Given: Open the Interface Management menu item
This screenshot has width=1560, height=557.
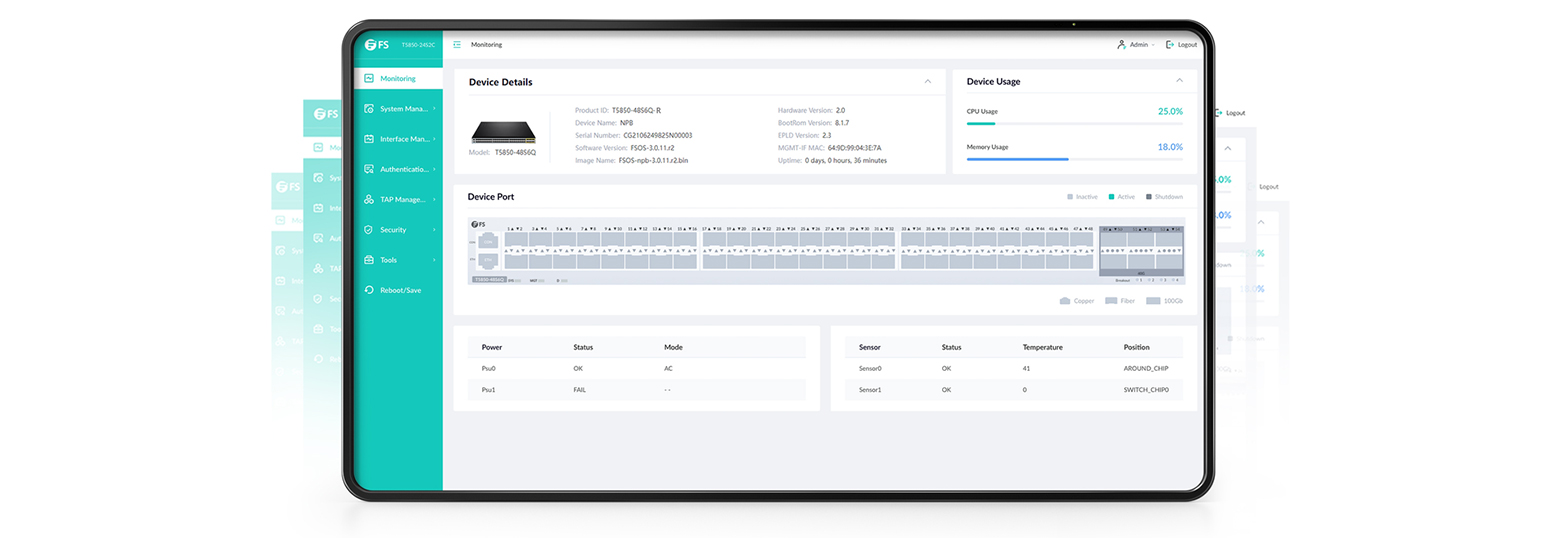Looking at the screenshot, I should (x=398, y=139).
